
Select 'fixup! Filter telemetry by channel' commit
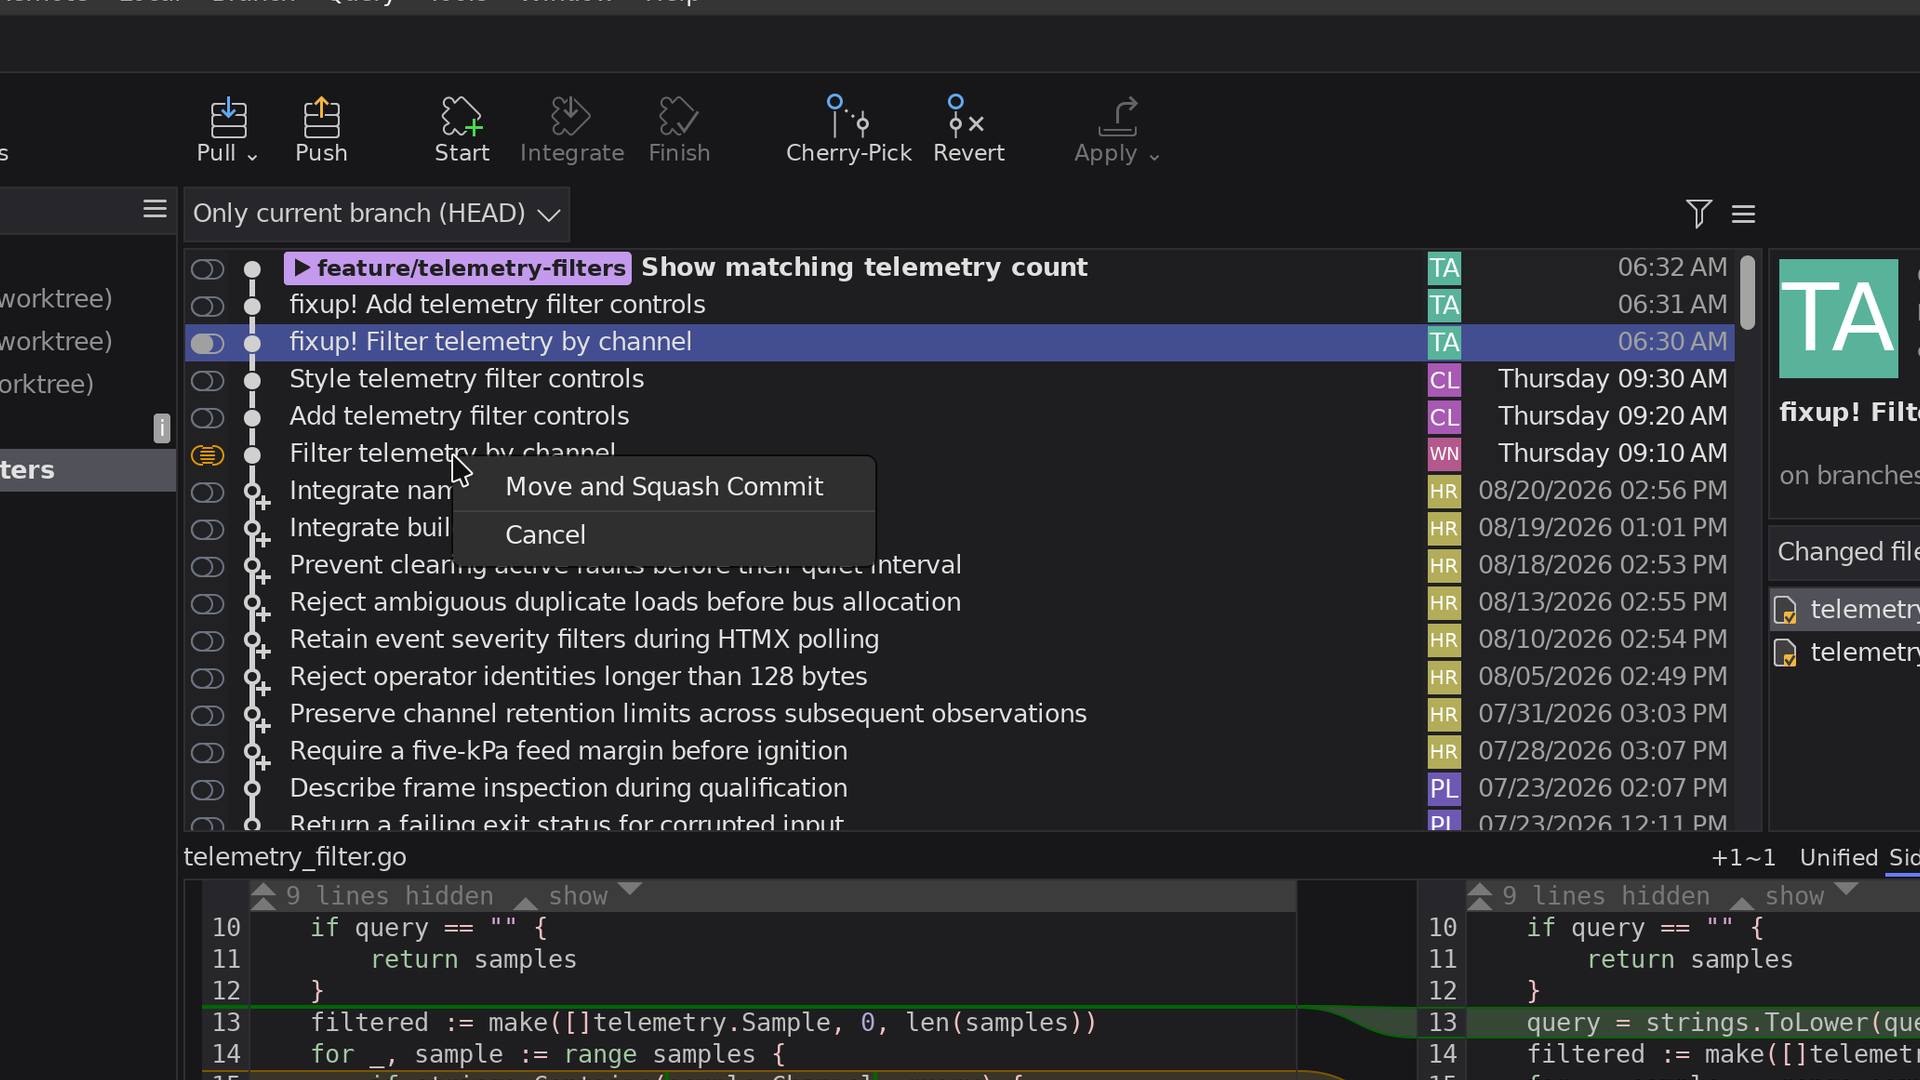click(x=960, y=342)
